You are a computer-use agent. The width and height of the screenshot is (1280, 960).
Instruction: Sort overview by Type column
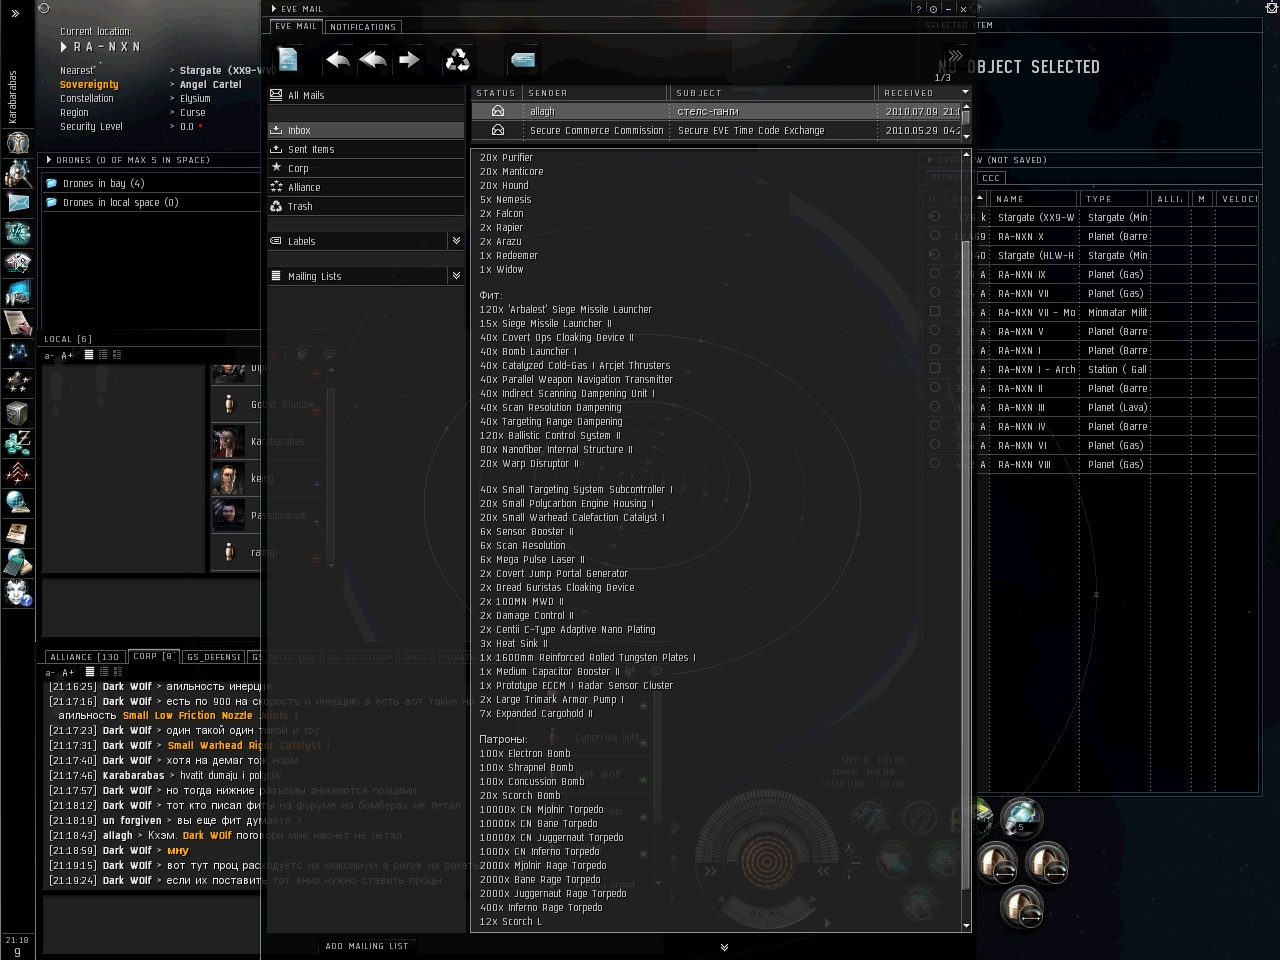(x=1114, y=199)
